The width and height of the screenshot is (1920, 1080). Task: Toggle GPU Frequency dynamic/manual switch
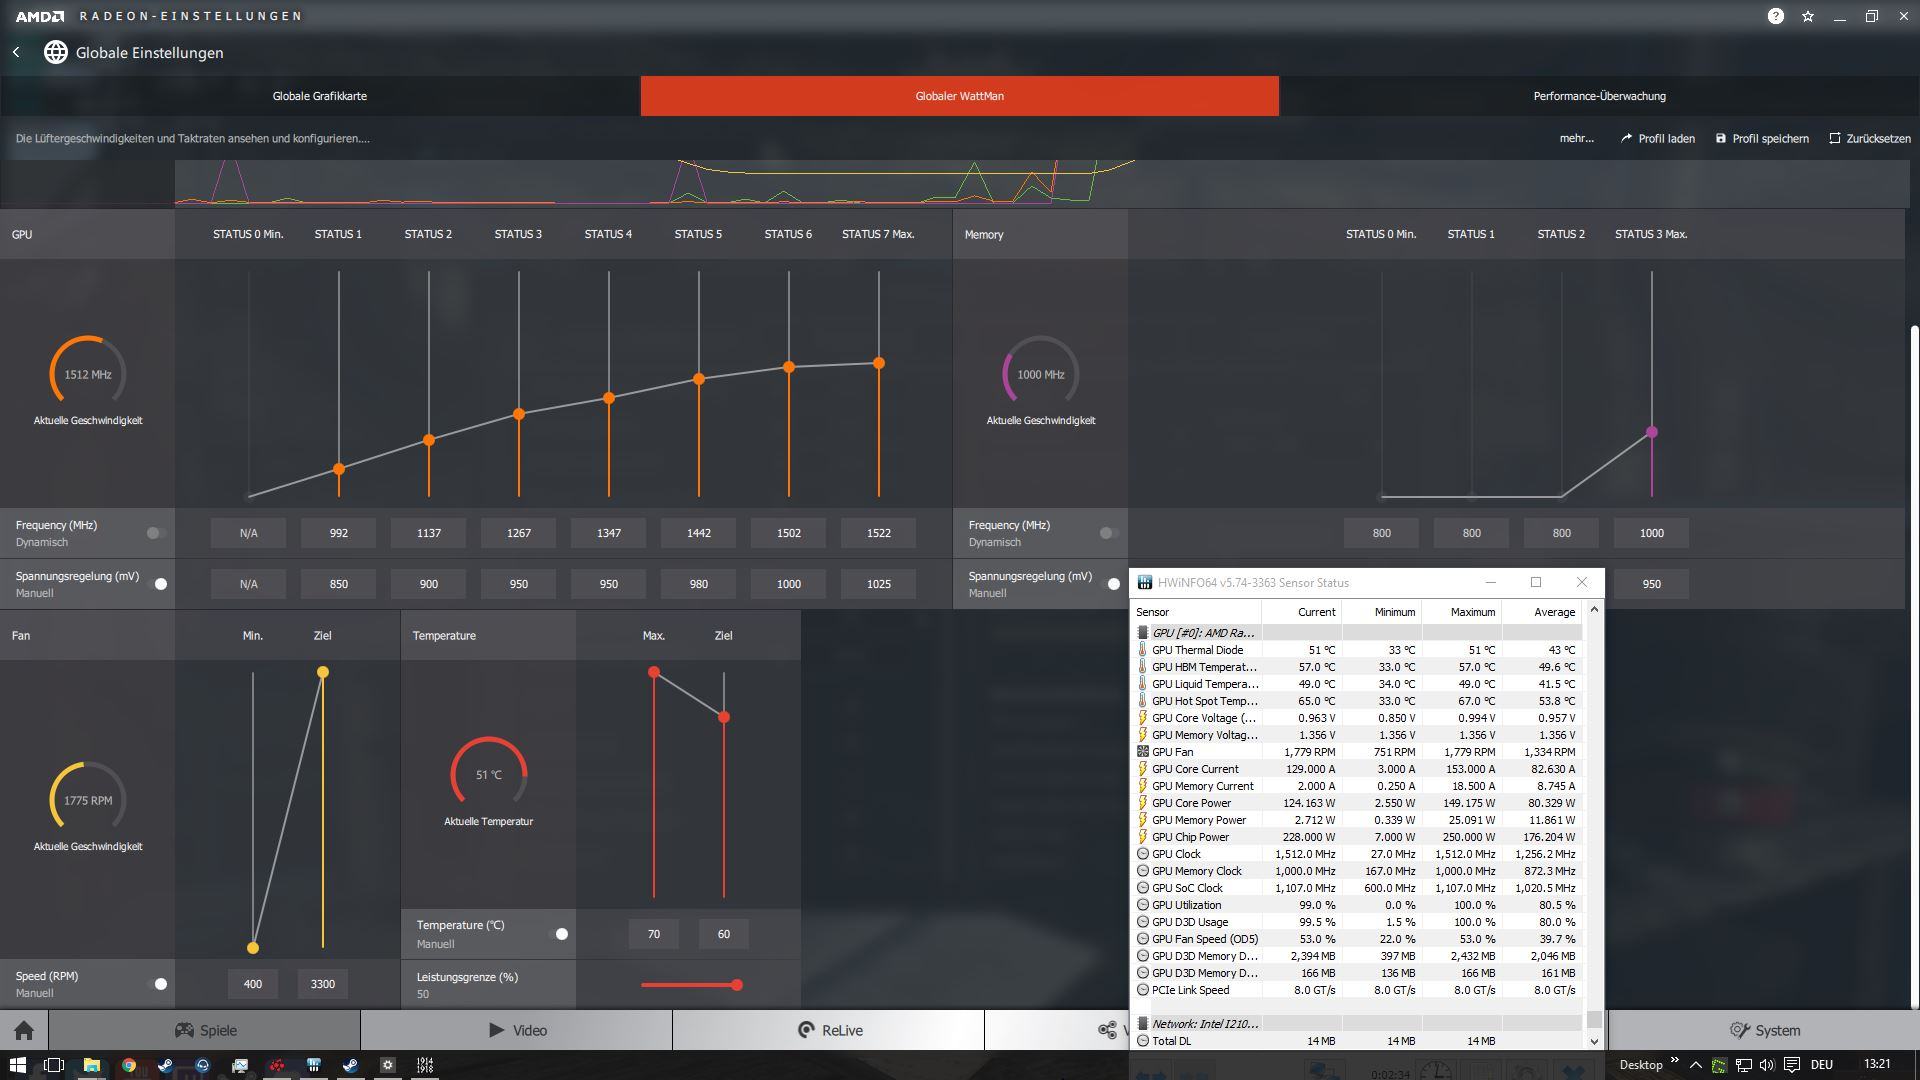click(155, 533)
